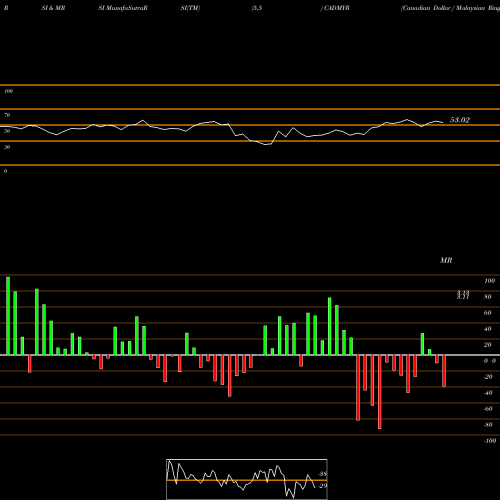Click the -60 label on MR axis

(x=488, y=409)
